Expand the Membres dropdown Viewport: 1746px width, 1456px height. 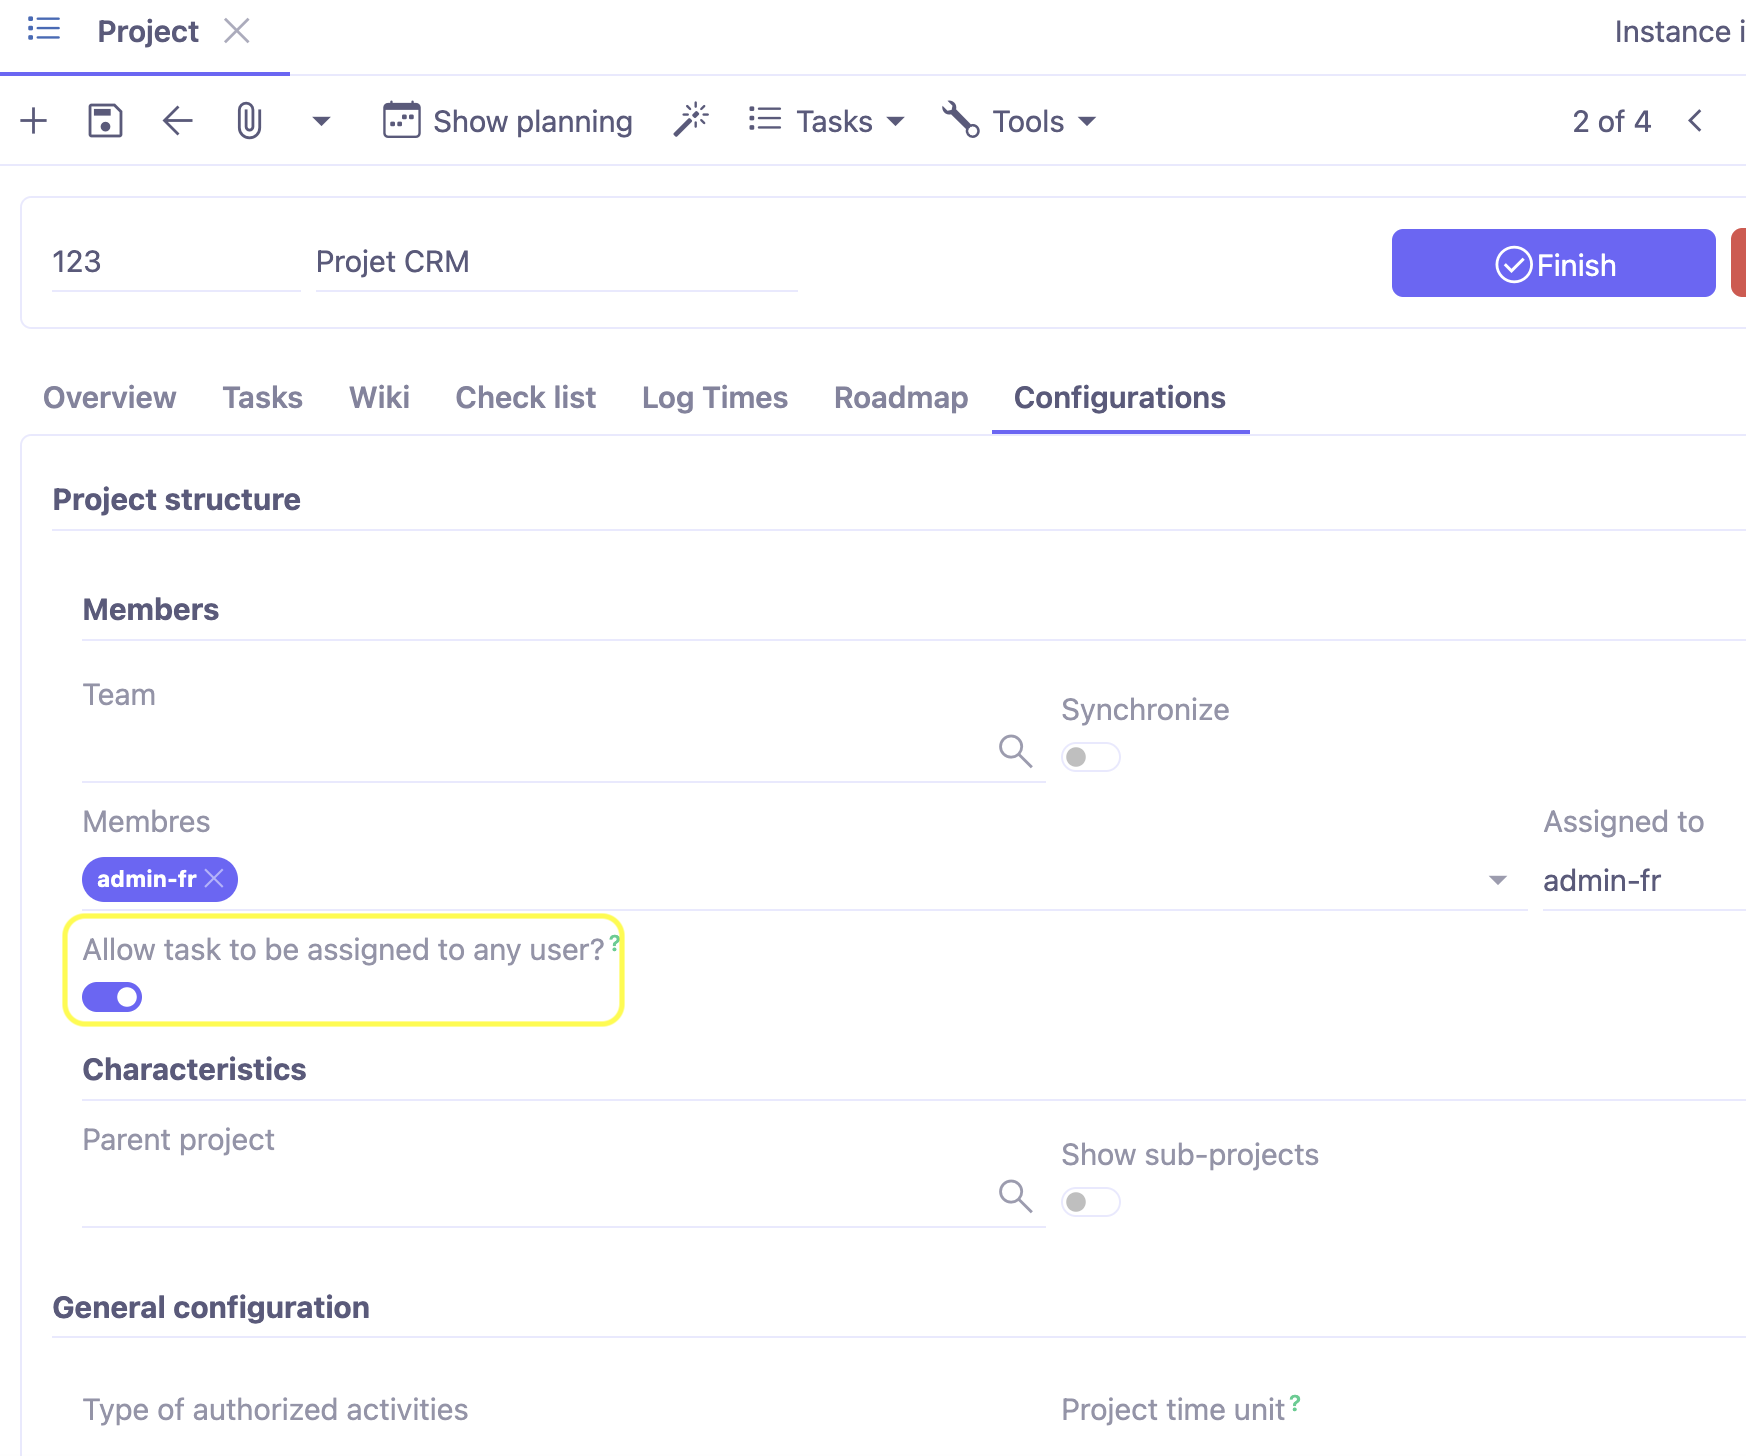[x=1497, y=880]
